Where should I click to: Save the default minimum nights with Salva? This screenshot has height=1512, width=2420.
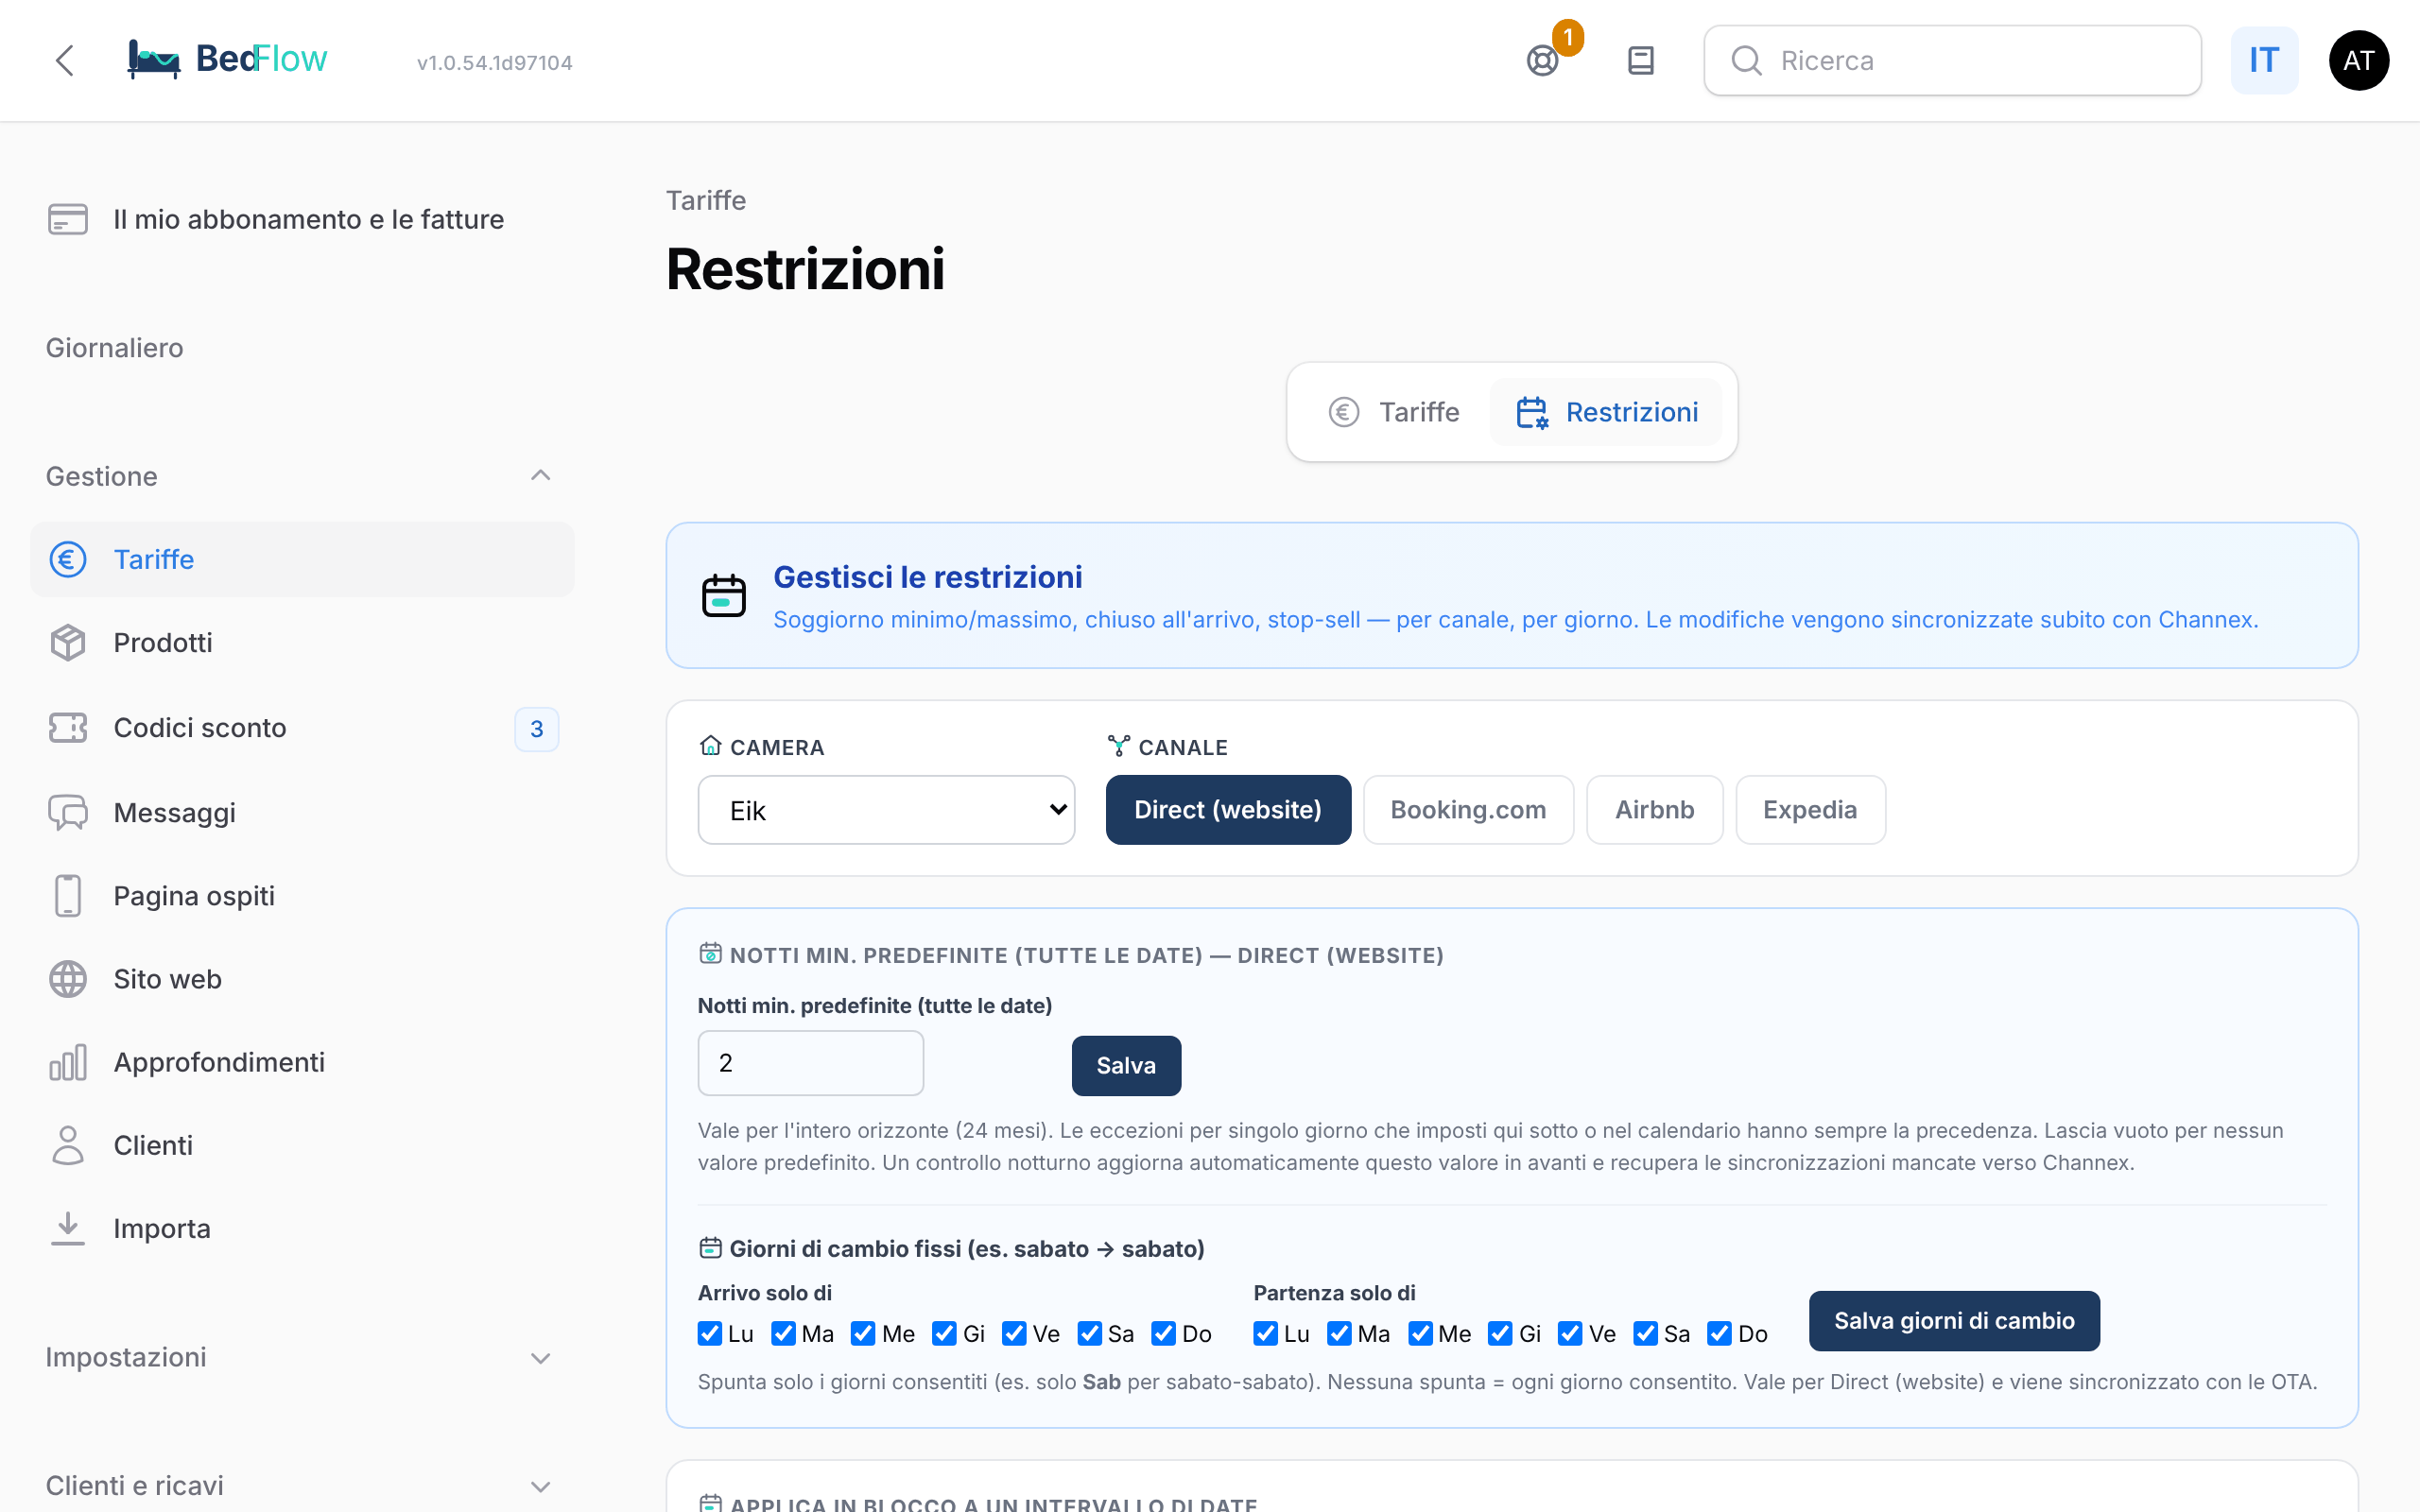coord(1126,1066)
